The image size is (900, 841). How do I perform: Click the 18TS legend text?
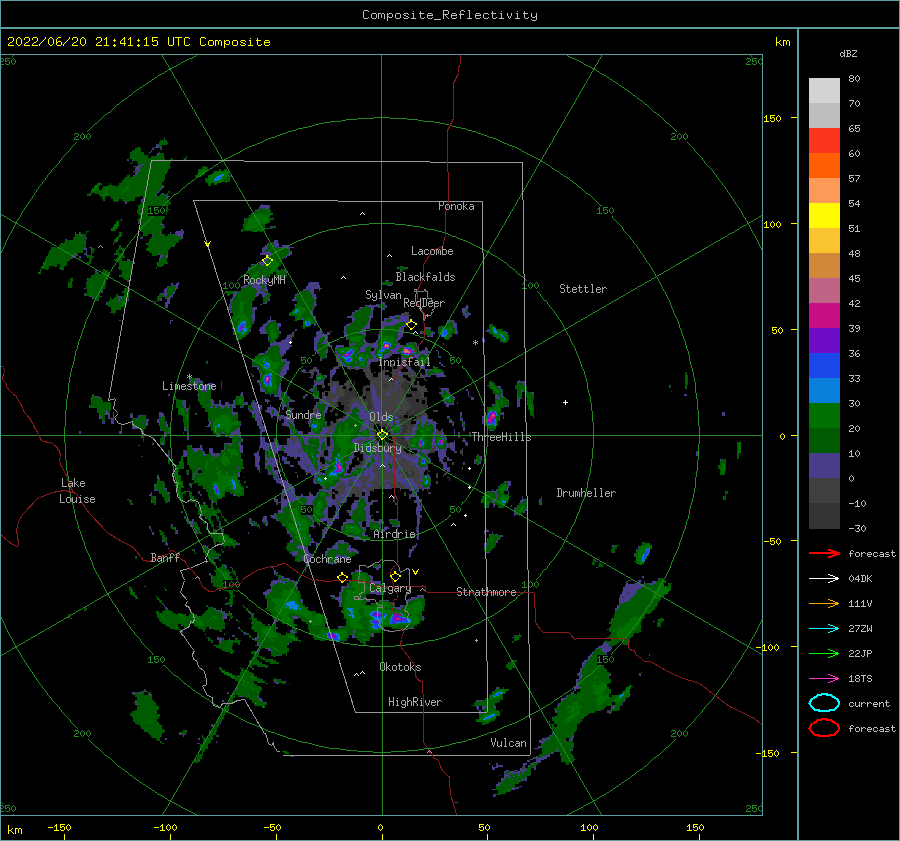point(860,679)
